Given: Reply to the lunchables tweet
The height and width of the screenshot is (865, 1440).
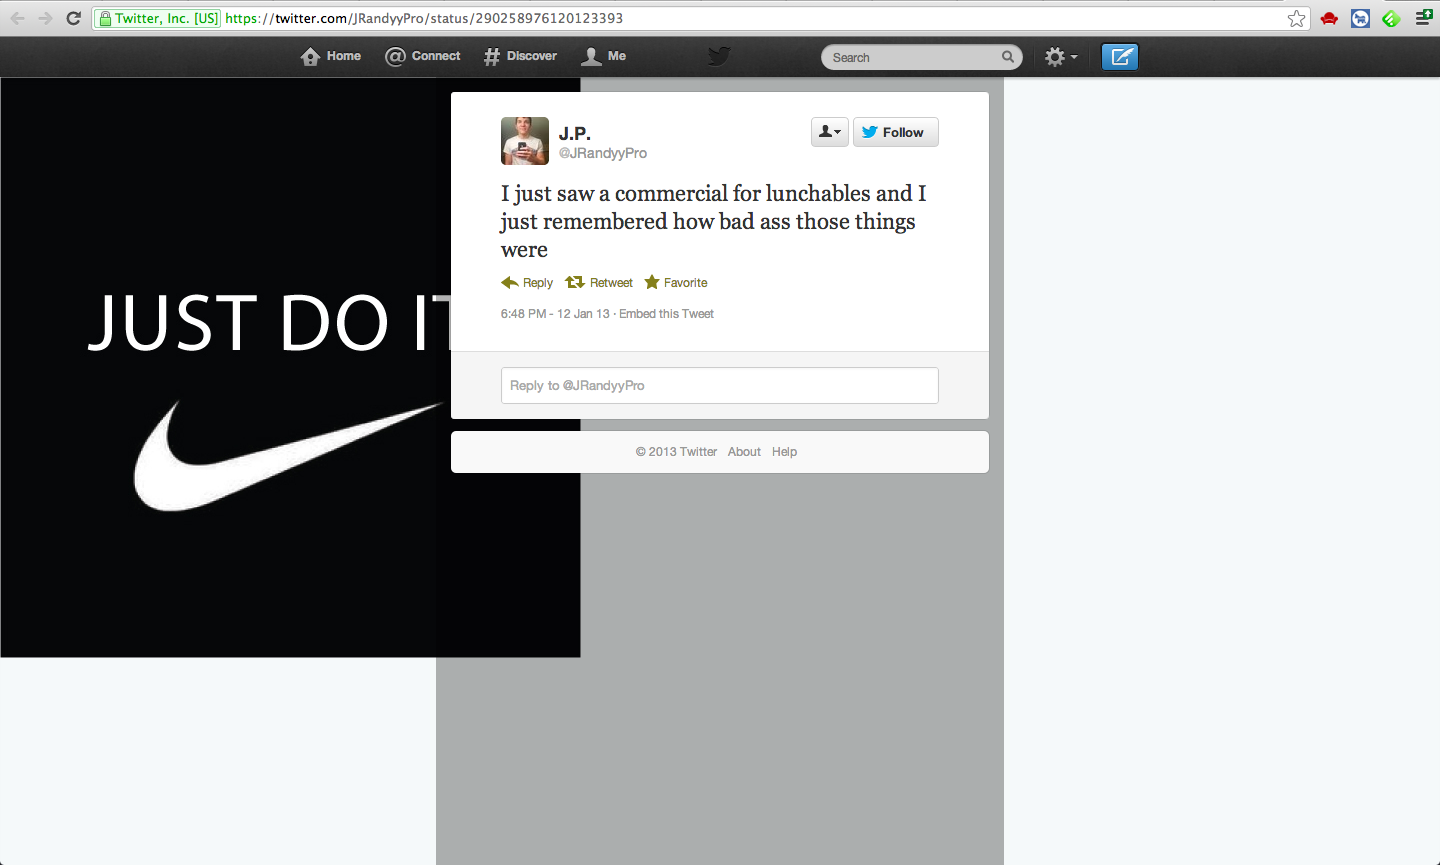Looking at the screenshot, I should [527, 283].
